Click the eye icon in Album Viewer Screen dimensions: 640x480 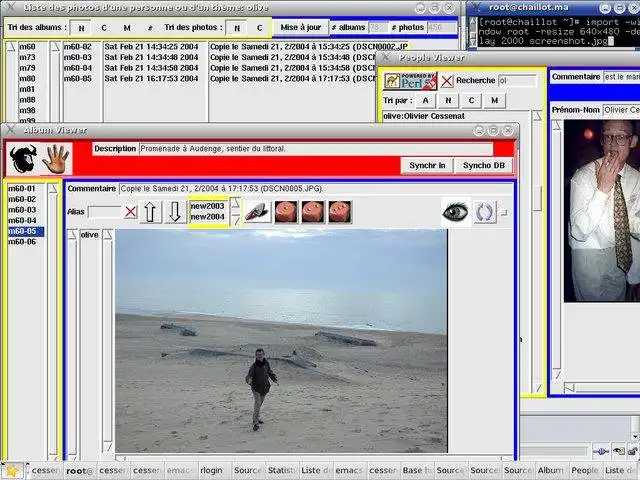[x=456, y=212]
